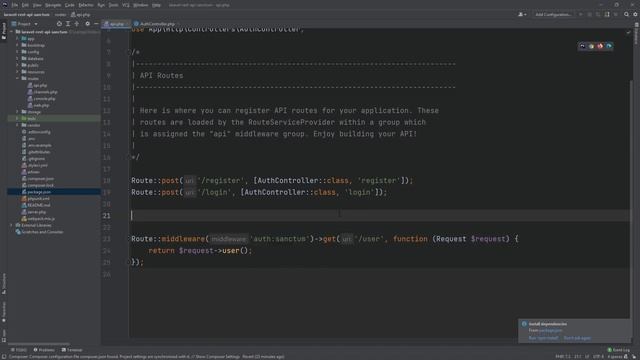Click the Run play icon in toolbar

click(581, 14)
